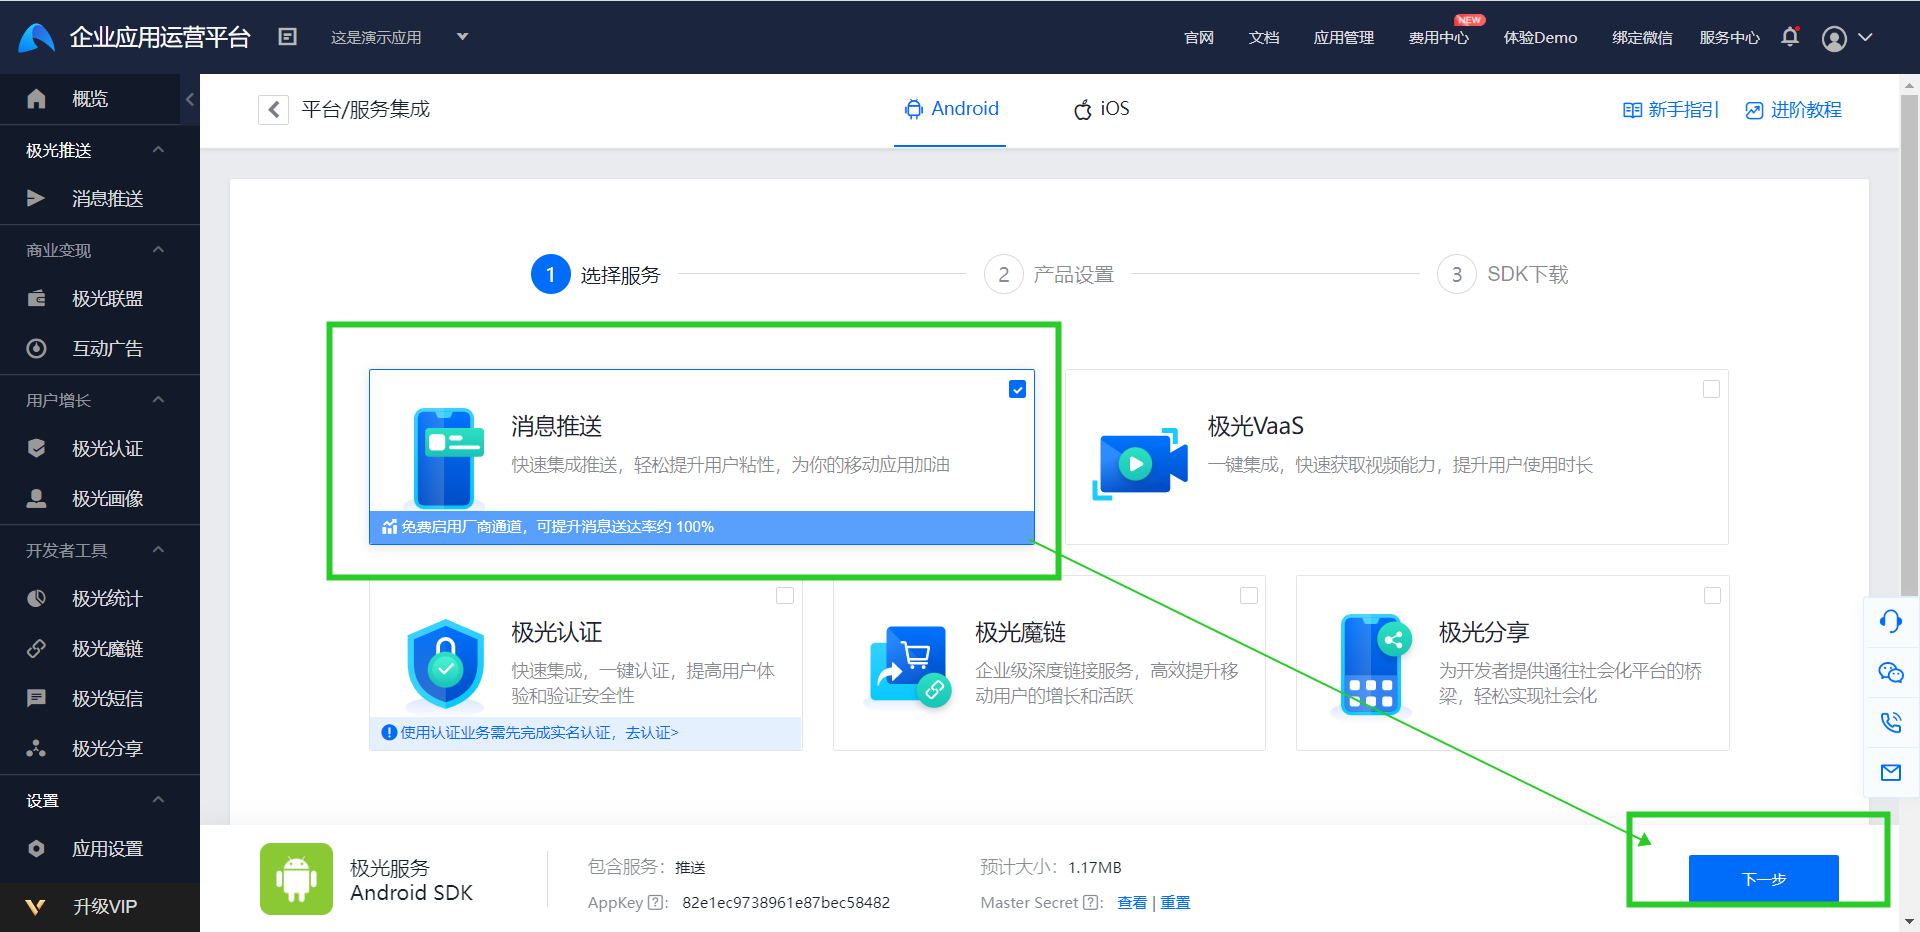1920x932 pixels.
Task: Click the 极光分享 phone share icon
Action: pyautogui.click(x=1372, y=664)
